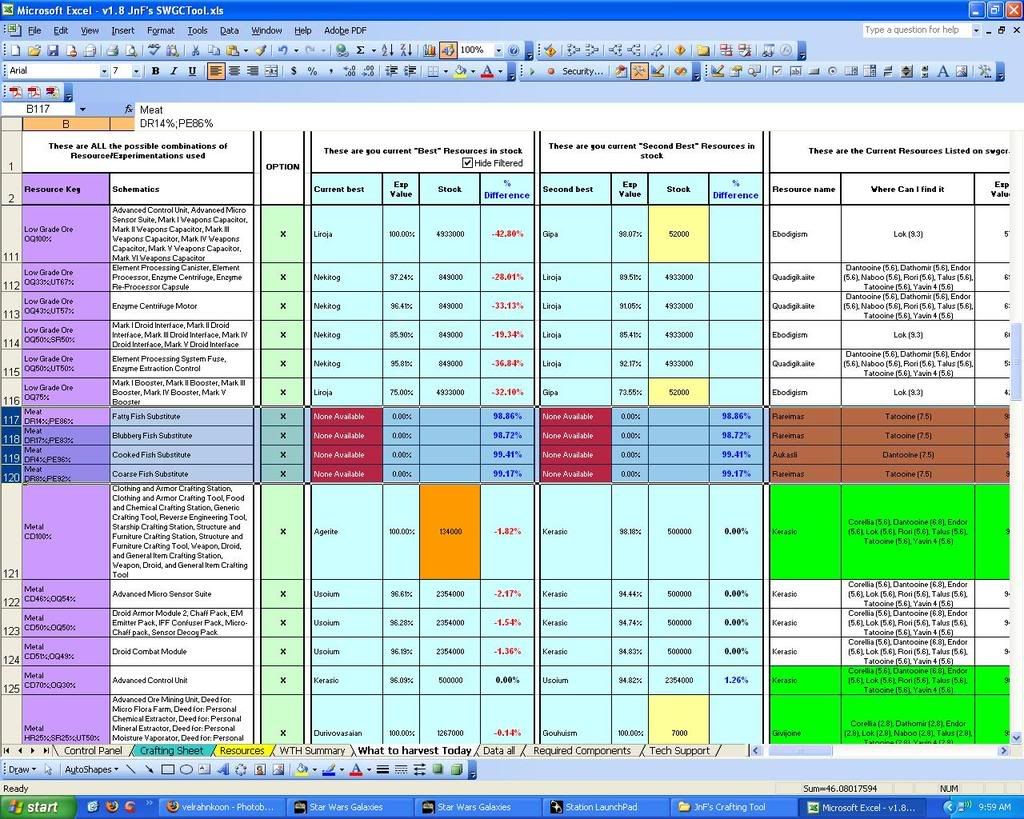This screenshot has width=1024, height=819.
Task: Center text with the Center alignment icon
Action: click(234, 71)
